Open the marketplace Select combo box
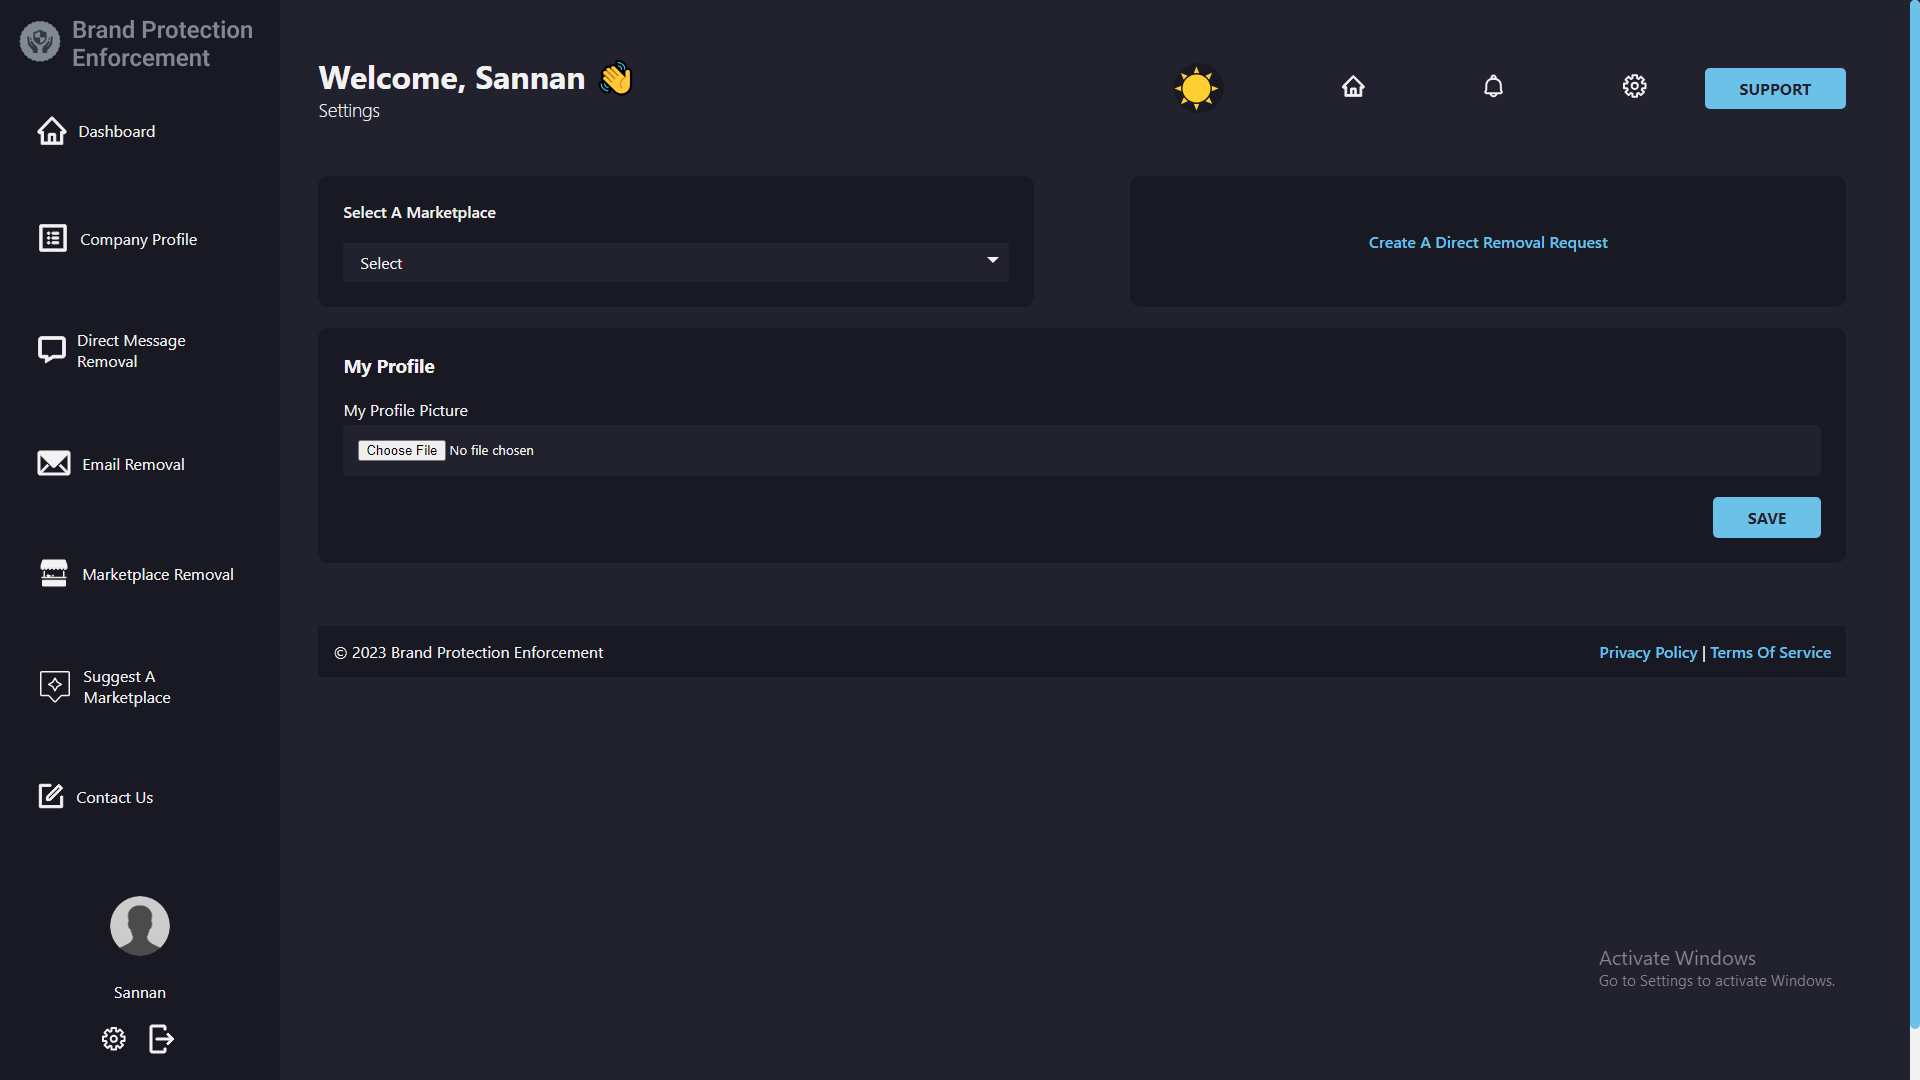 pyautogui.click(x=676, y=262)
